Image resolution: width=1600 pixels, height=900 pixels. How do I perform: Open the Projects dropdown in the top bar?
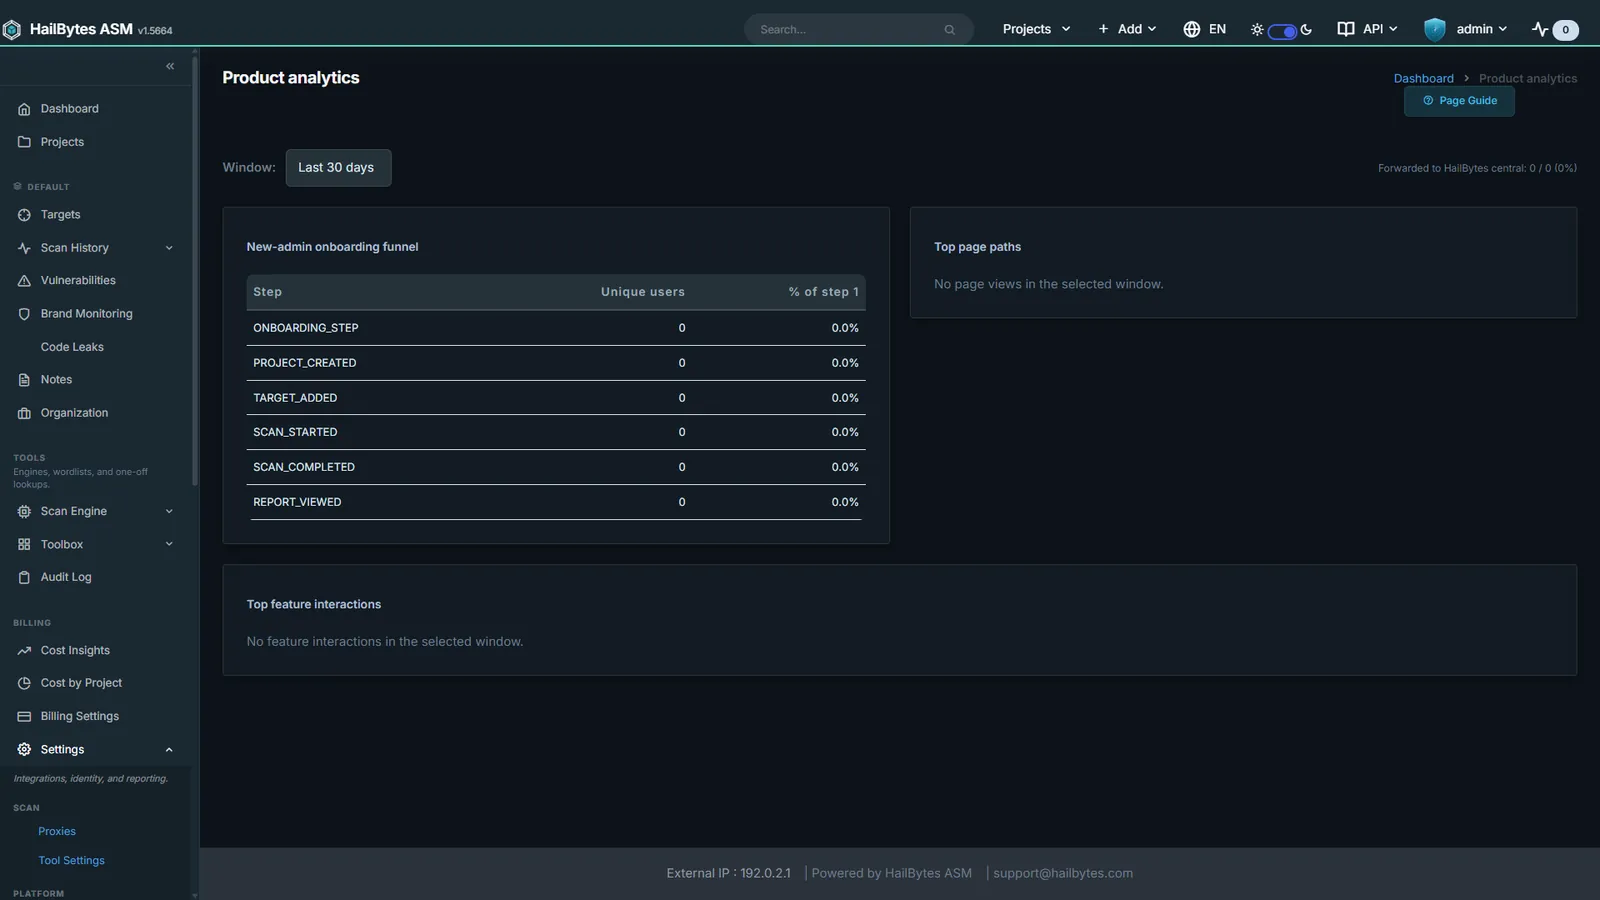[x=1036, y=29]
